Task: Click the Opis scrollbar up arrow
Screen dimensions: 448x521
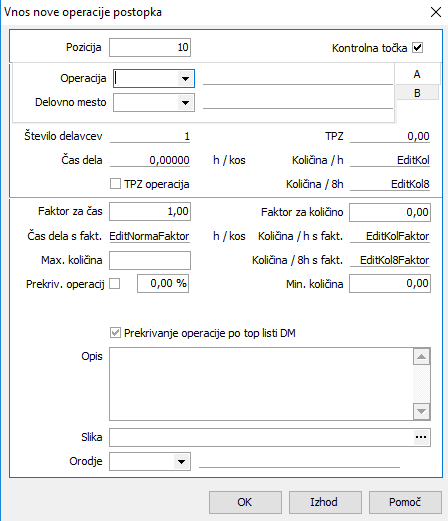Action: (421, 357)
